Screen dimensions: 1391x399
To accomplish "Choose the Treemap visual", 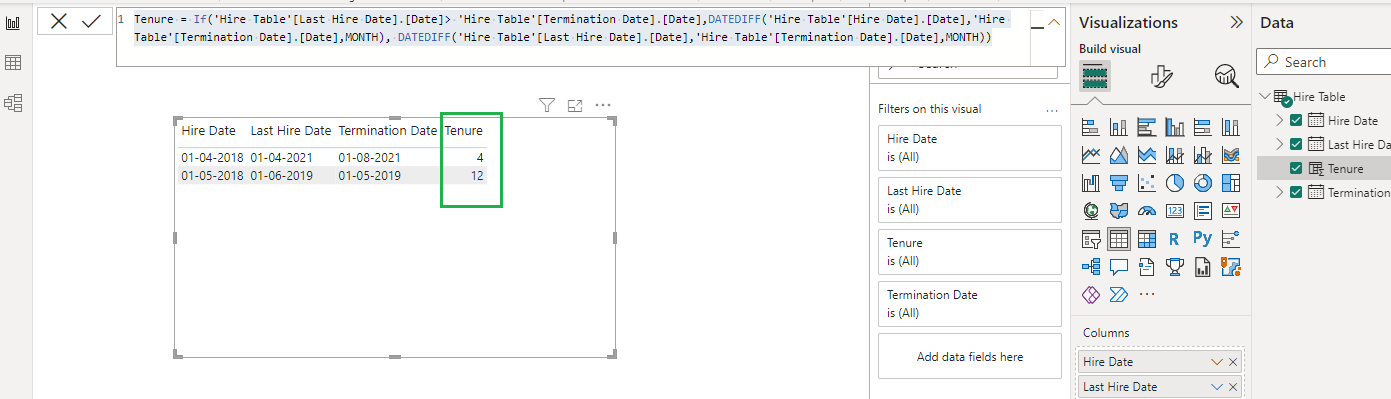I will [1231, 183].
